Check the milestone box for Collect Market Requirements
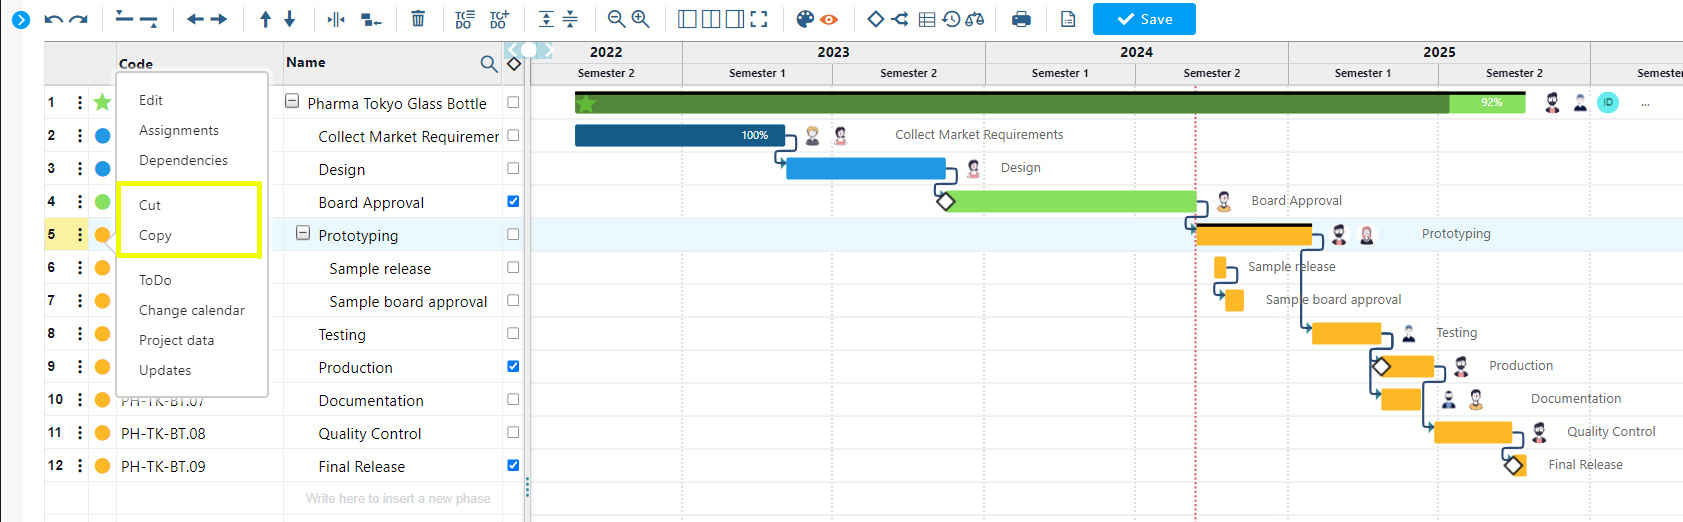The height and width of the screenshot is (522, 1683). click(513, 135)
